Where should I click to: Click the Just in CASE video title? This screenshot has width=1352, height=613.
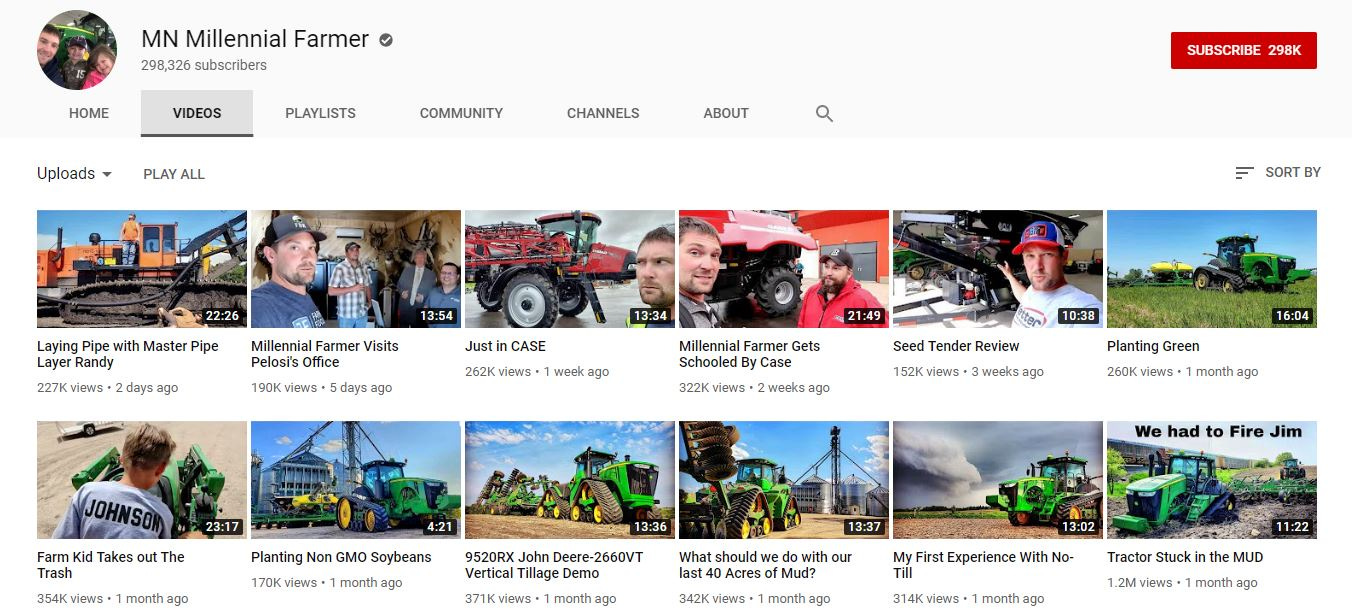[x=505, y=346]
